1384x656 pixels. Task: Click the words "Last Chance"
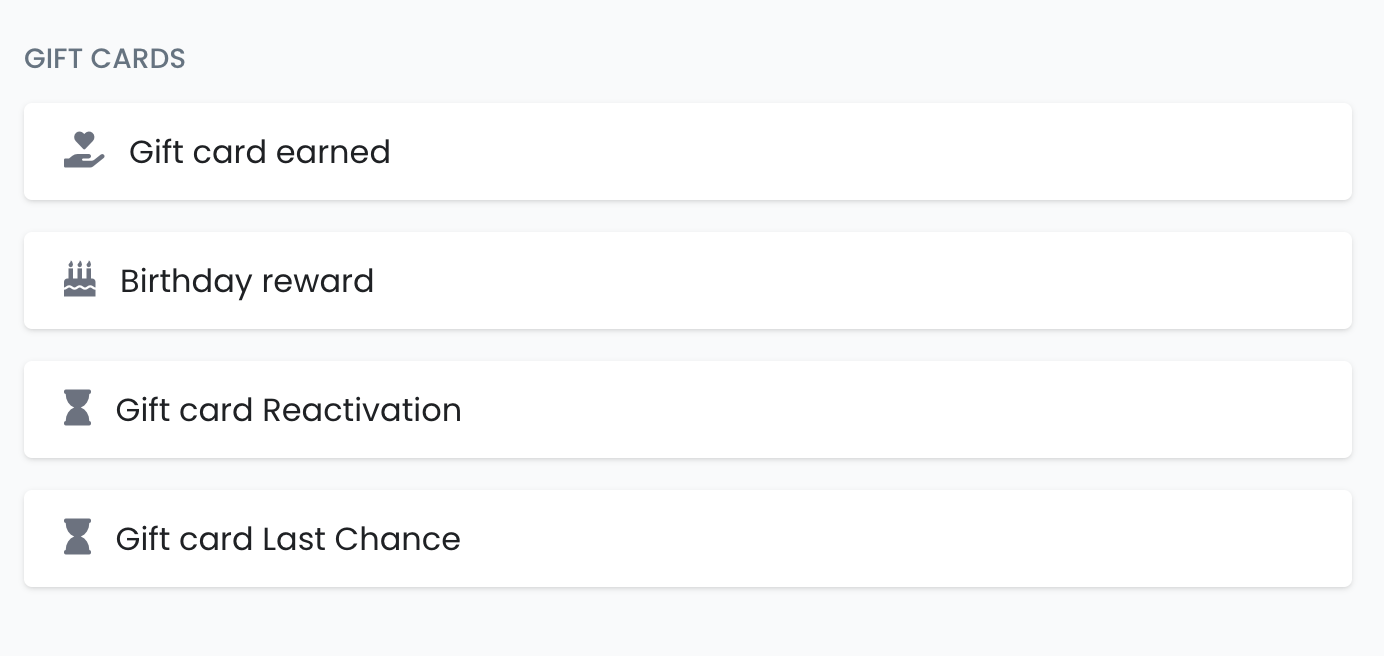point(361,539)
